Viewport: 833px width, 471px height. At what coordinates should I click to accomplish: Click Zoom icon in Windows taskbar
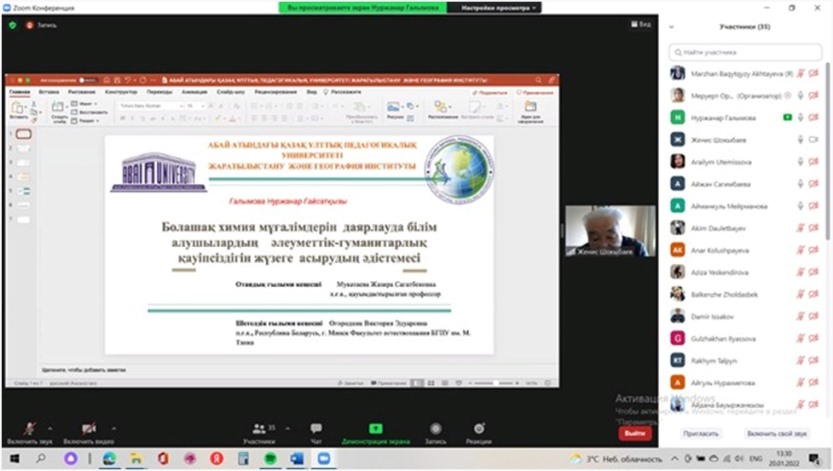pos(324,458)
